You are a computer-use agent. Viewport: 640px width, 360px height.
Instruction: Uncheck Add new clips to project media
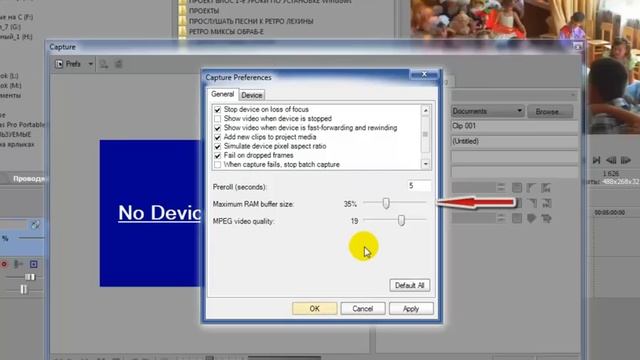click(218, 137)
